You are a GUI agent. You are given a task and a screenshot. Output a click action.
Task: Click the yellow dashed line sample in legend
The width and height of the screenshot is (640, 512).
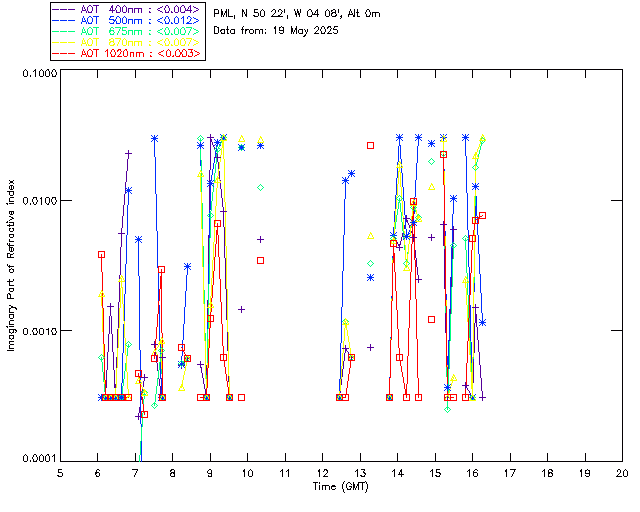click(x=64, y=42)
